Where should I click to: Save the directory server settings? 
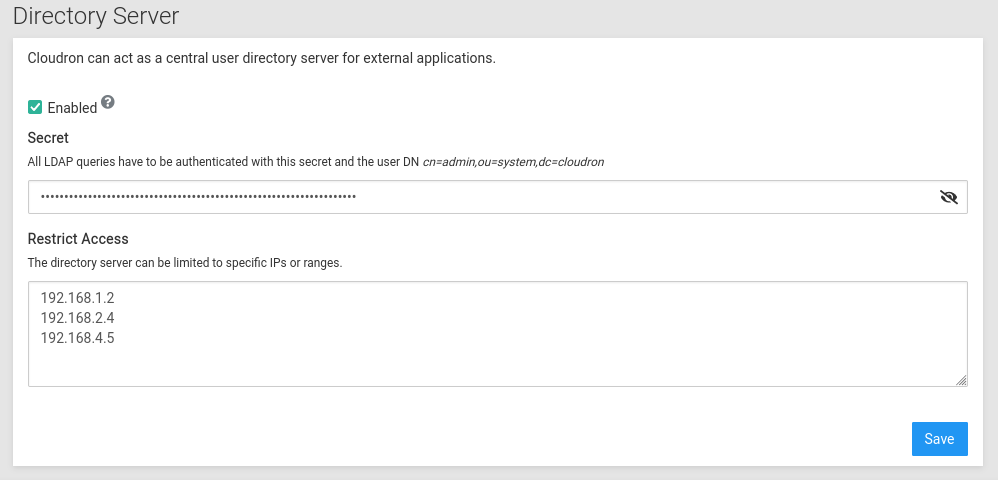[939, 439]
